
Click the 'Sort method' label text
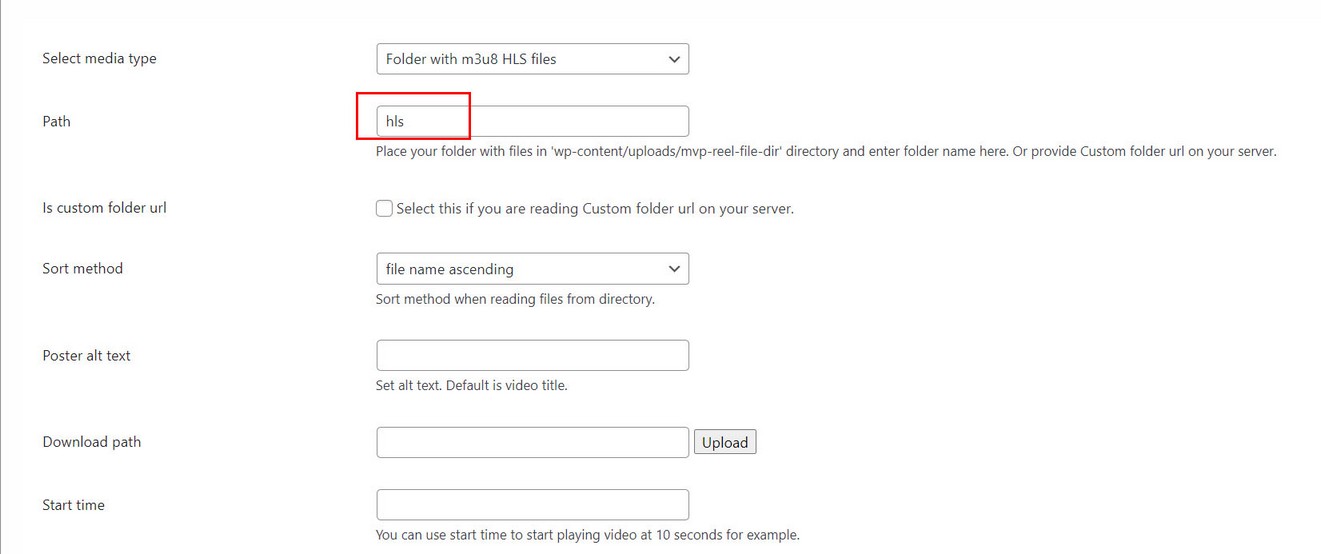82,269
